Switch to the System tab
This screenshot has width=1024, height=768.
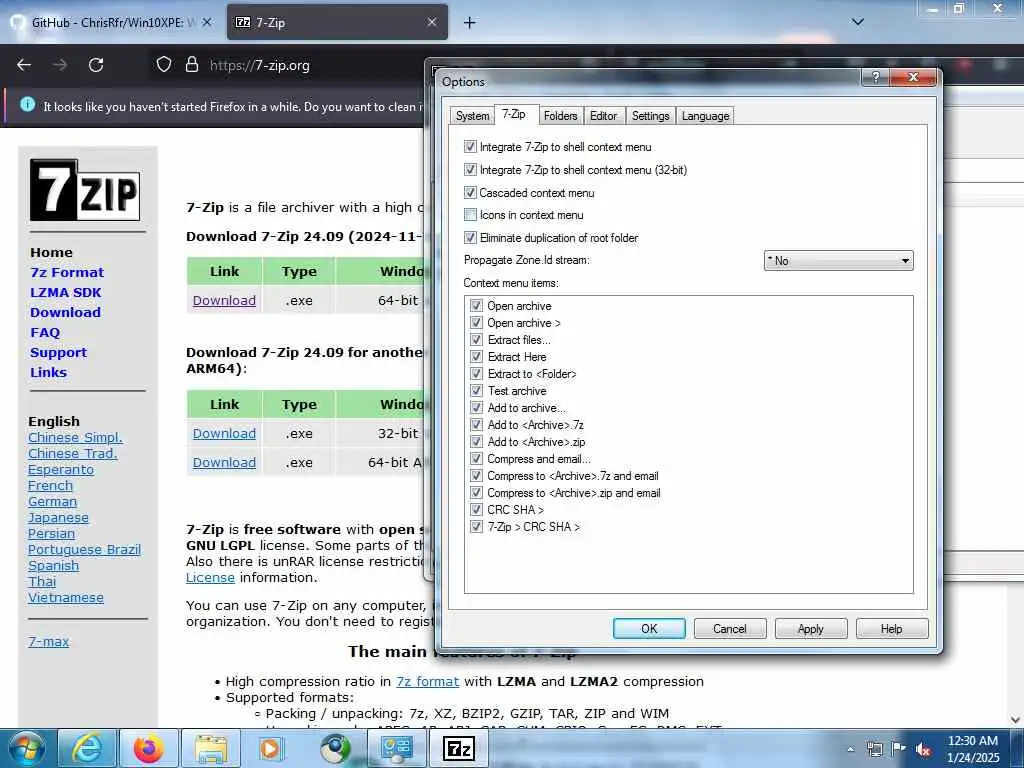coord(472,116)
